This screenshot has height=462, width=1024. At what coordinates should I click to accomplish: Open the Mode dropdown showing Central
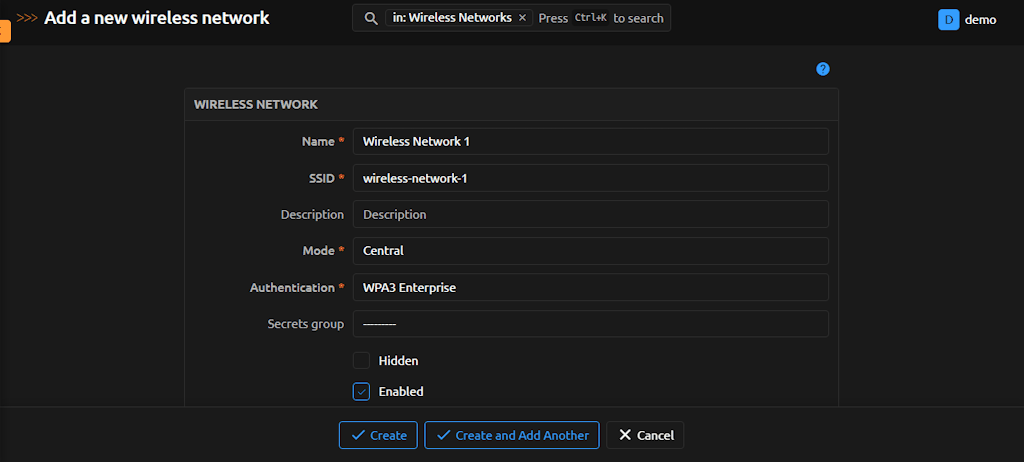(x=590, y=251)
